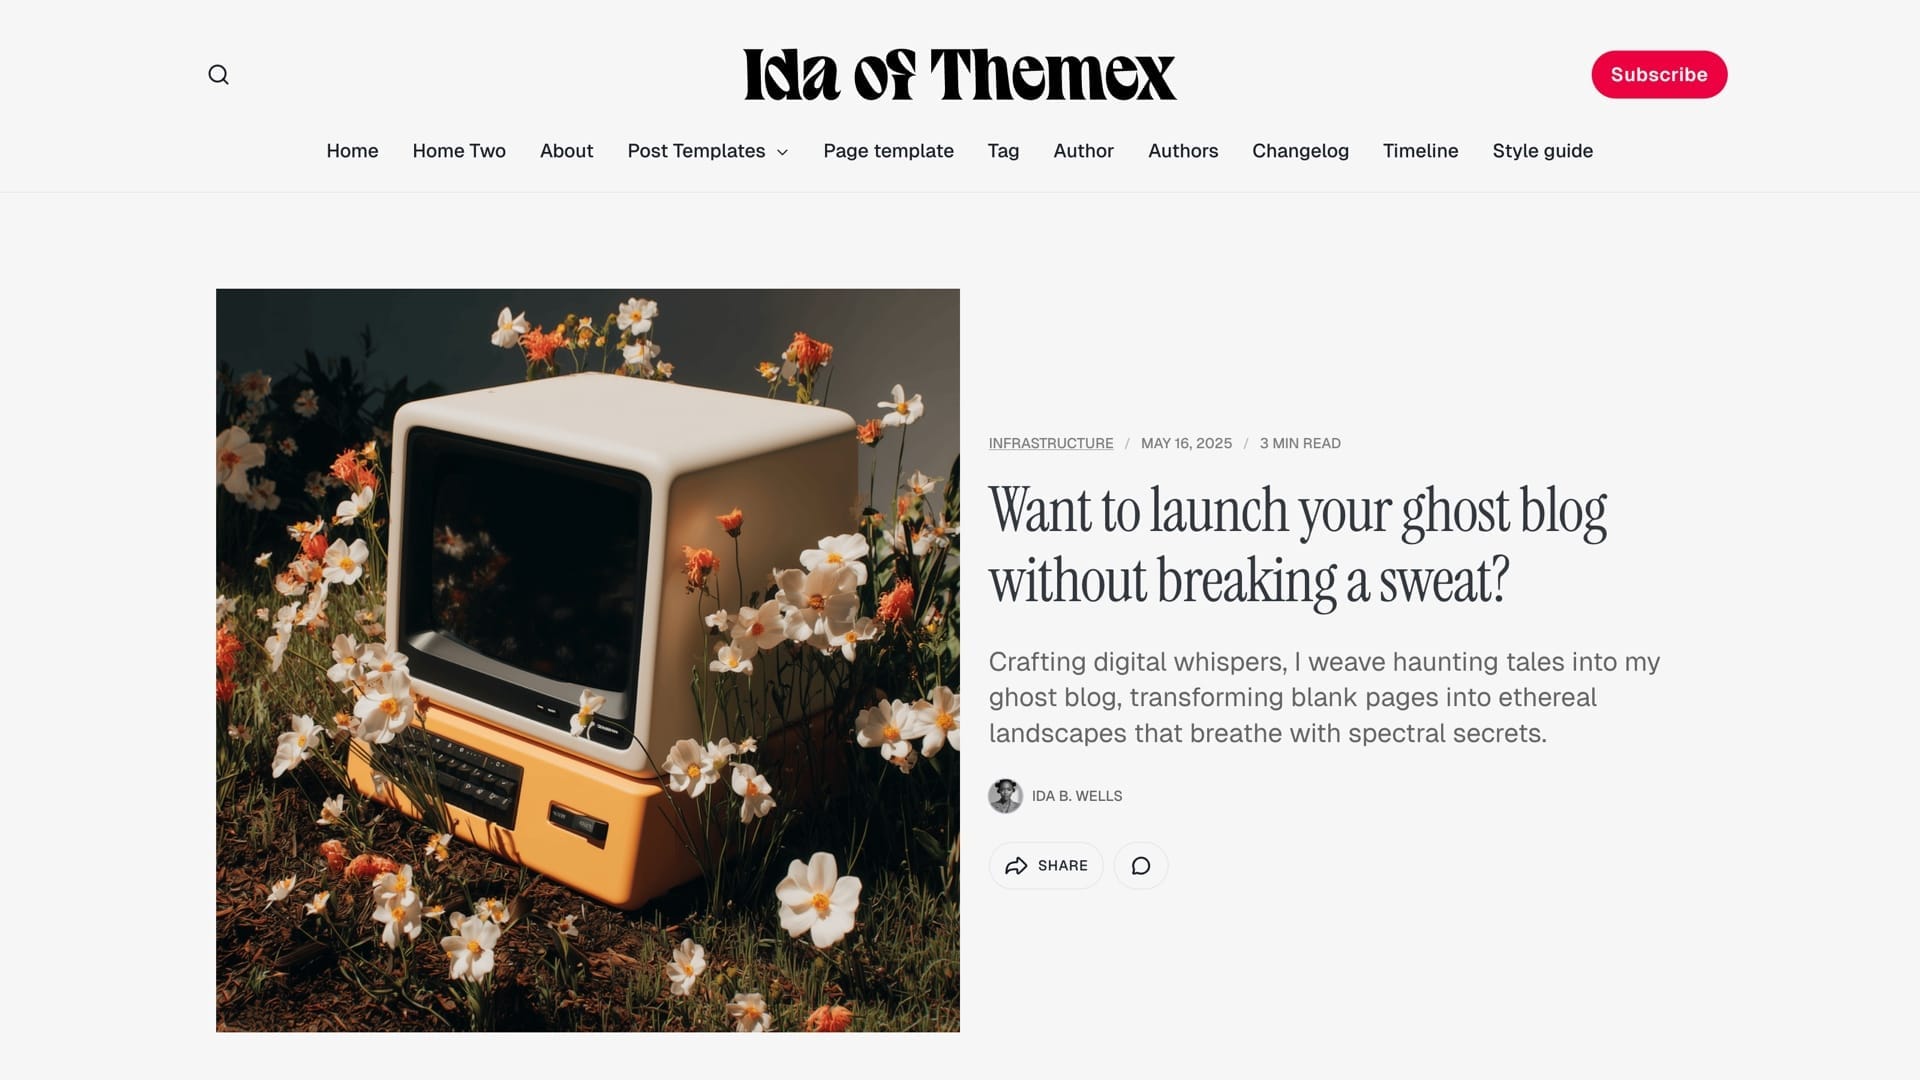1920x1080 pixels.
Task: Open the Style guide page
Action: click(1542, 151)
